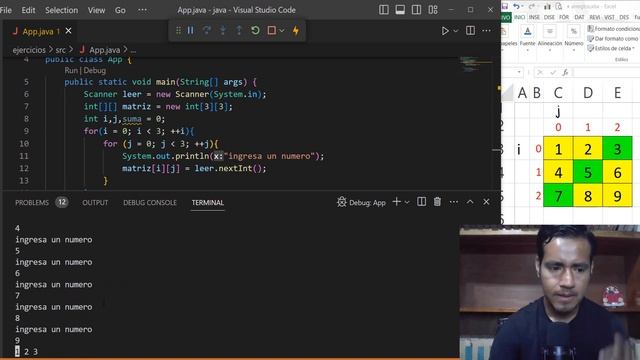
Task: Open terminal panel More Actions ellipsis
Action: pos(453,202)
